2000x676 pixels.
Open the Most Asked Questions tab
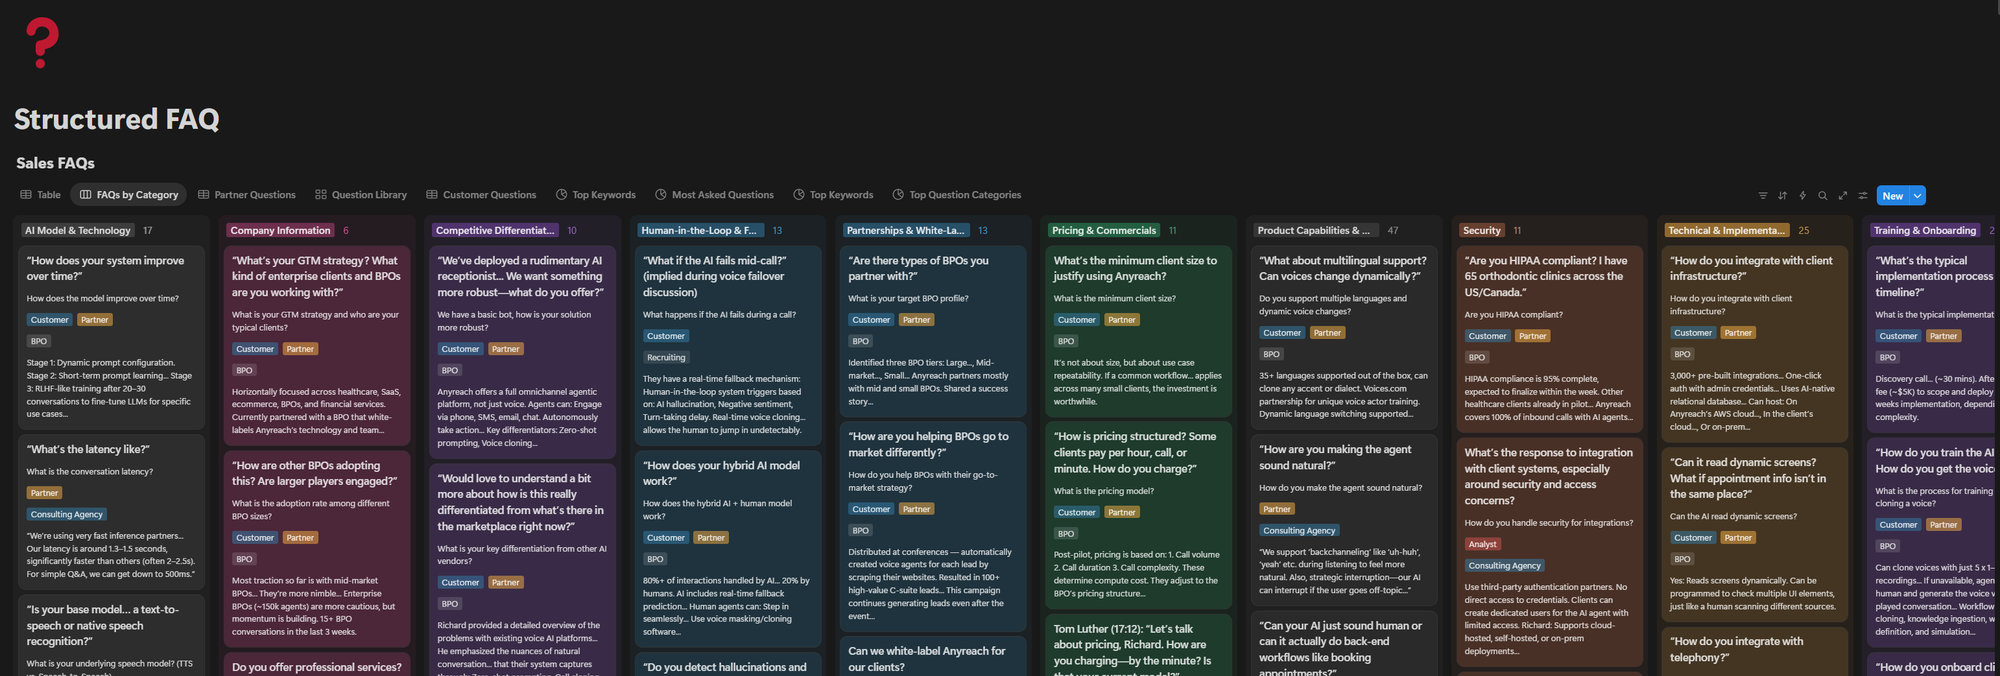coord(714,195)
